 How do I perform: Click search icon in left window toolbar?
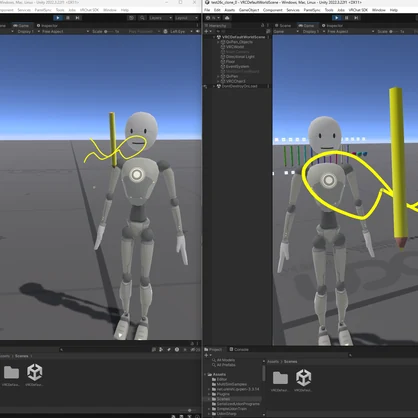tap(142, 18)
